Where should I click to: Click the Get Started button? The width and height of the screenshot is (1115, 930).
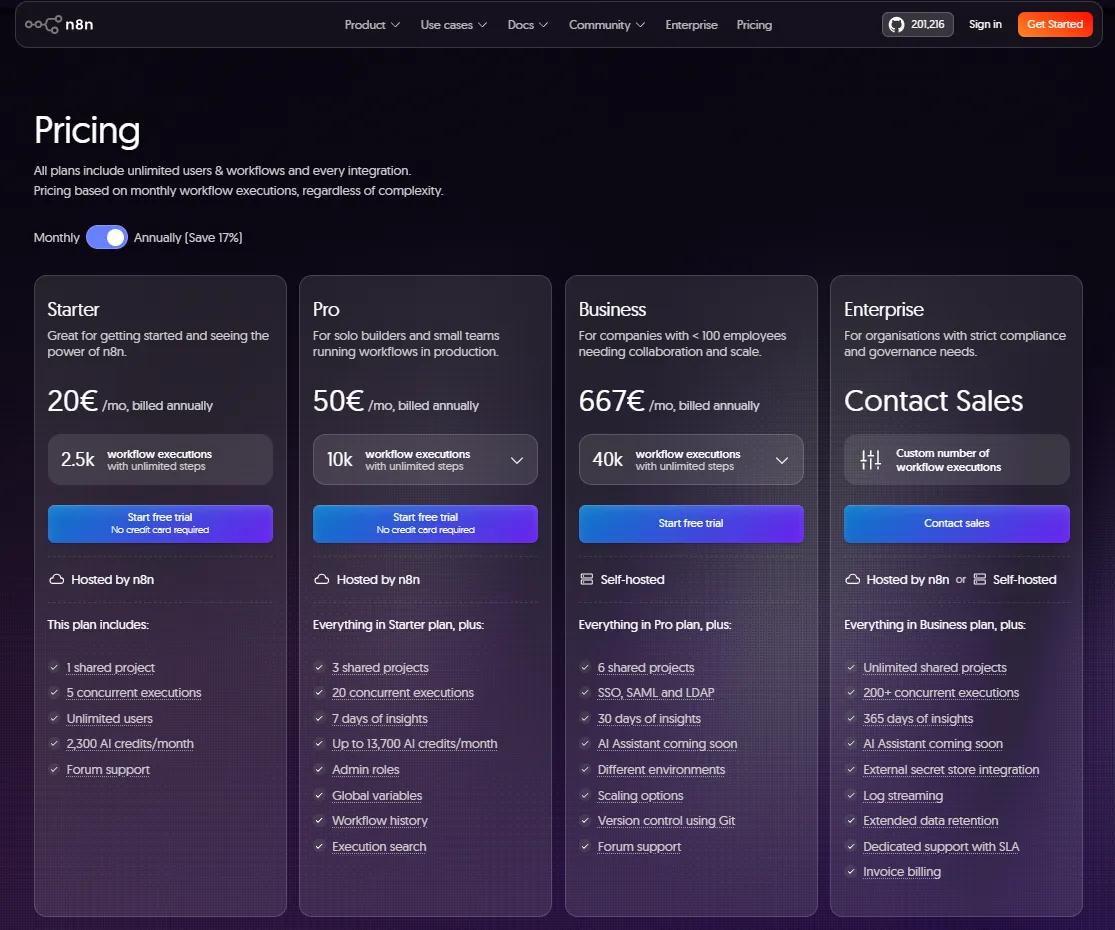tap(1055, 24)
